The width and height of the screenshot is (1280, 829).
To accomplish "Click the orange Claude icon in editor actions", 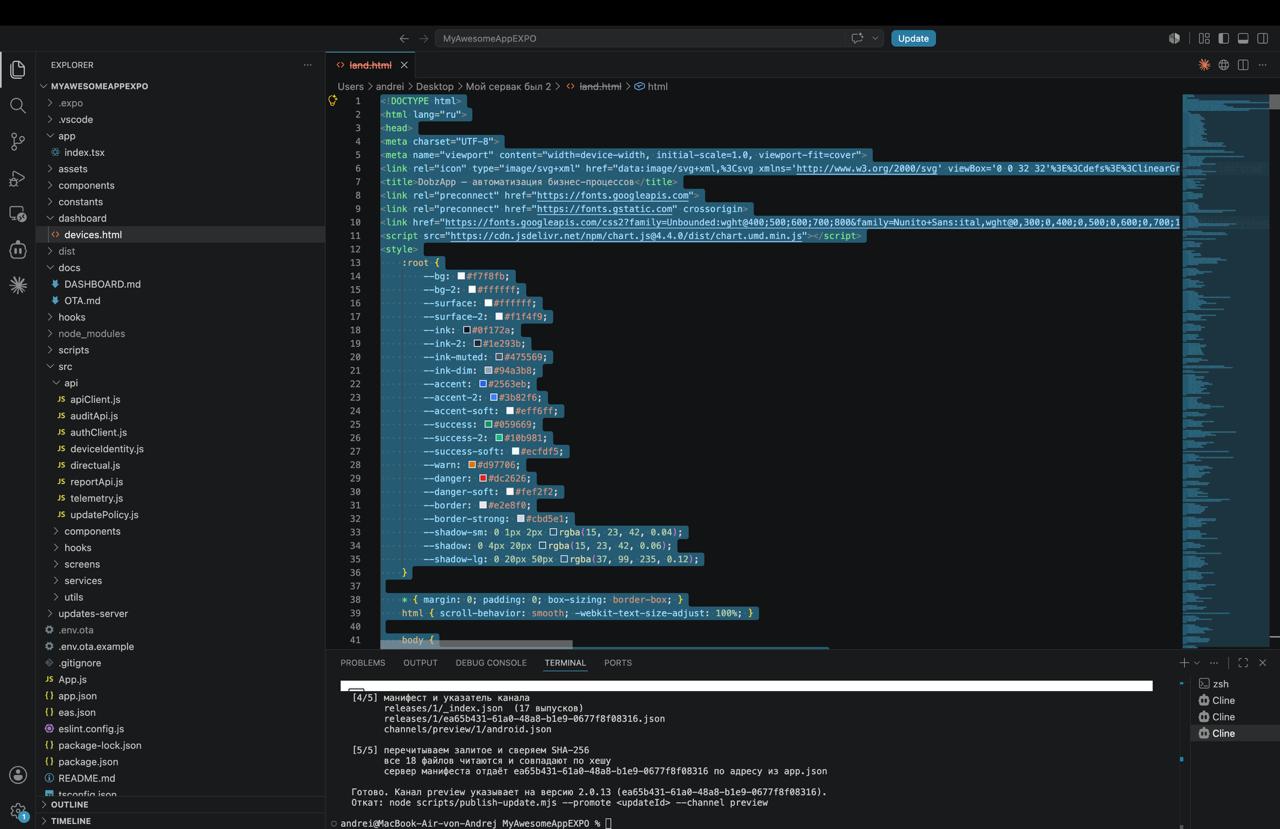I will point(1204,65).
